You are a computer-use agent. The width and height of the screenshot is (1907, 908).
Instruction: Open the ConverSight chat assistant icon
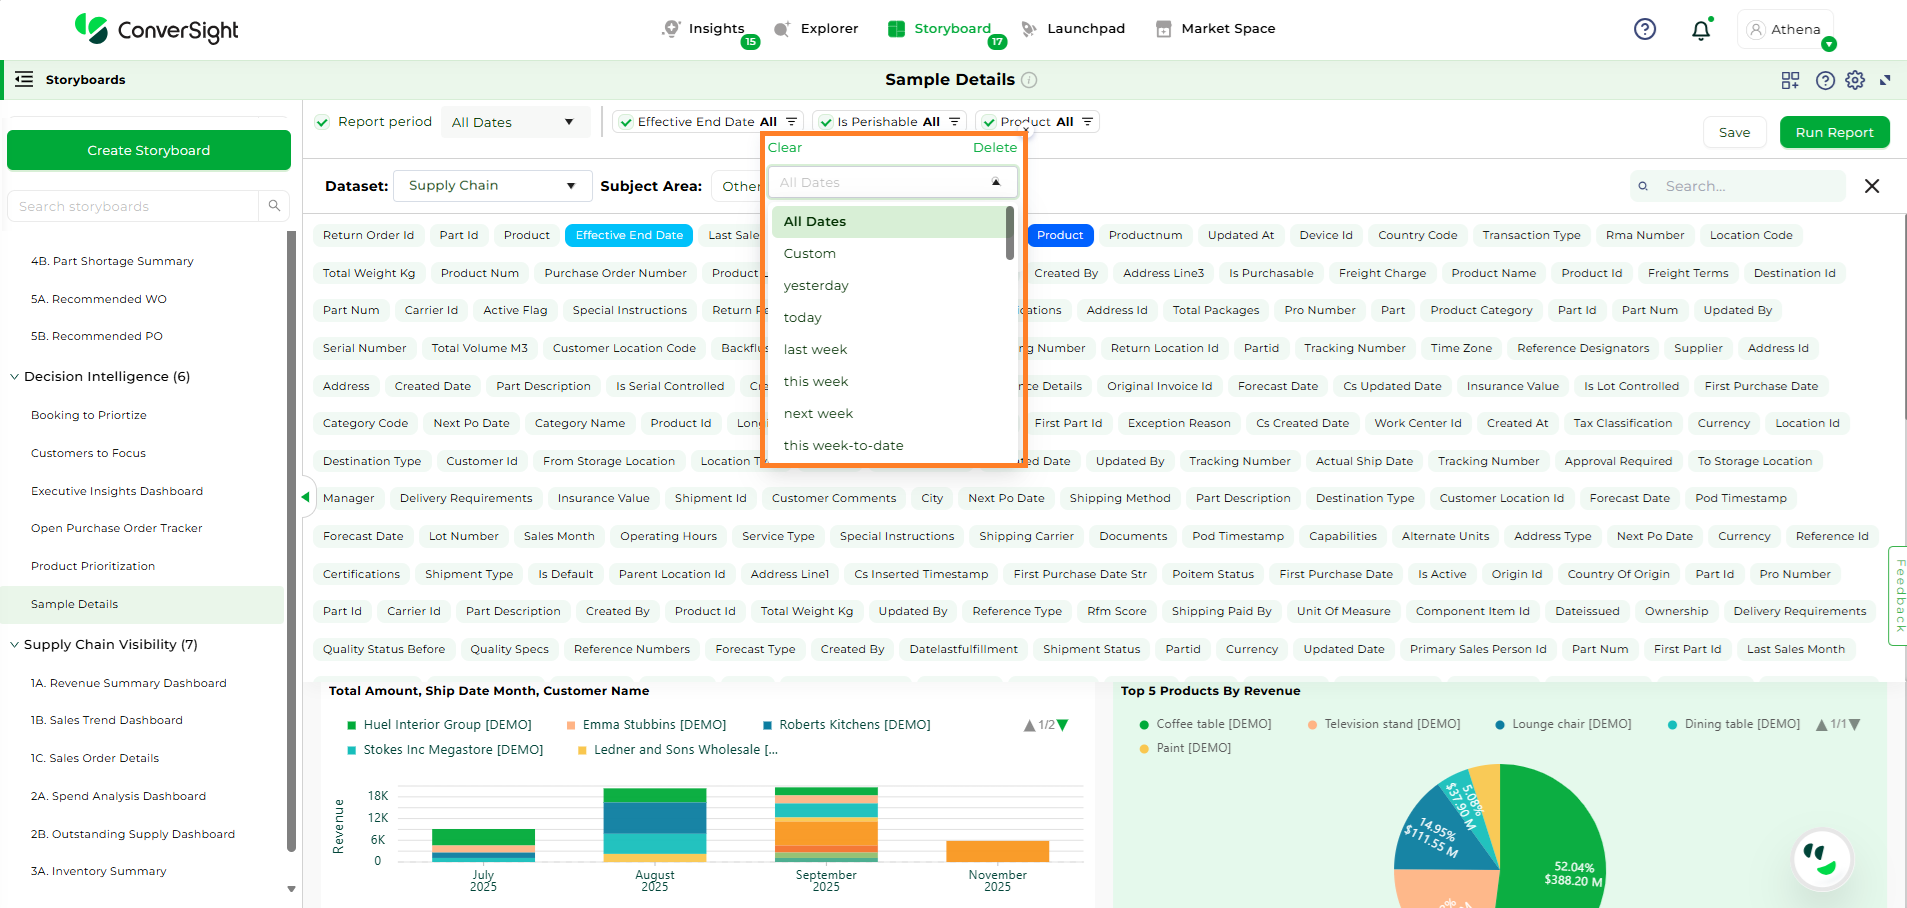click(1821, 858)
